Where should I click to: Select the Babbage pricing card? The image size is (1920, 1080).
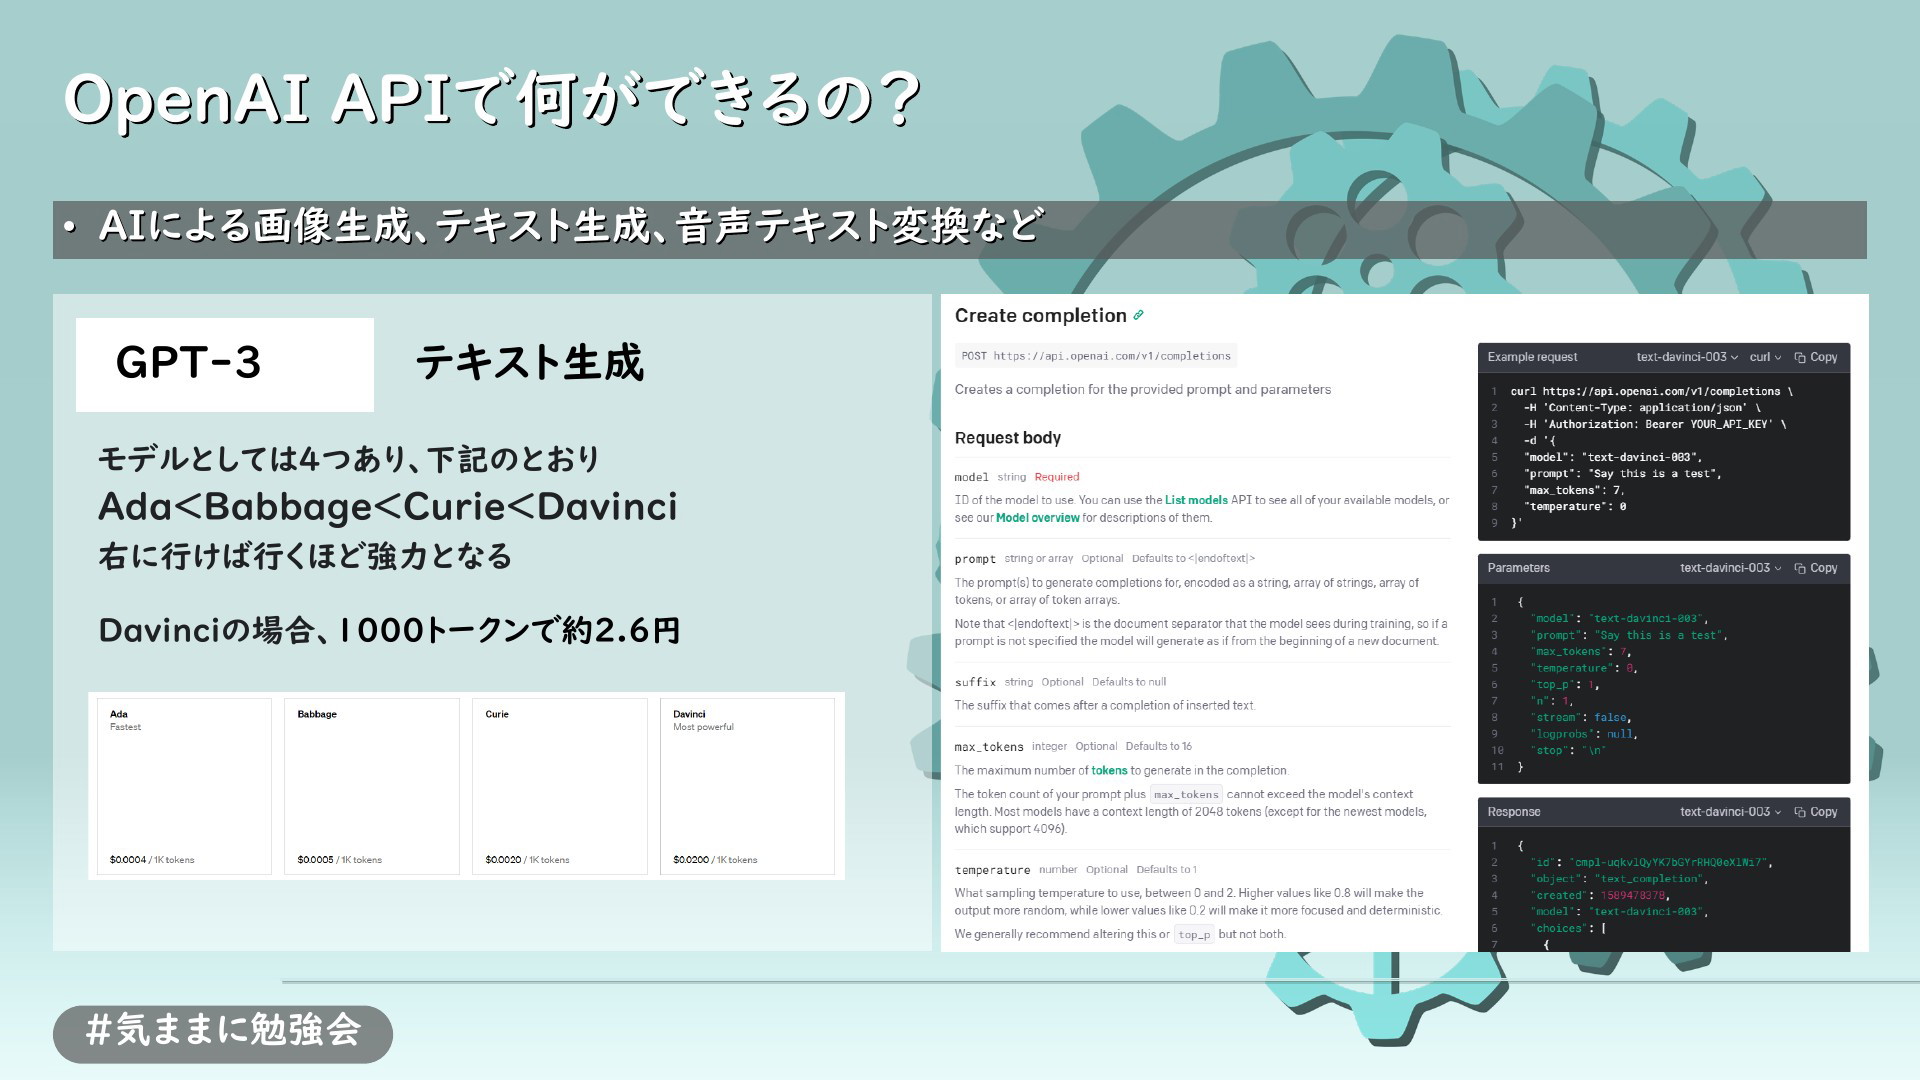coord(372,786)
